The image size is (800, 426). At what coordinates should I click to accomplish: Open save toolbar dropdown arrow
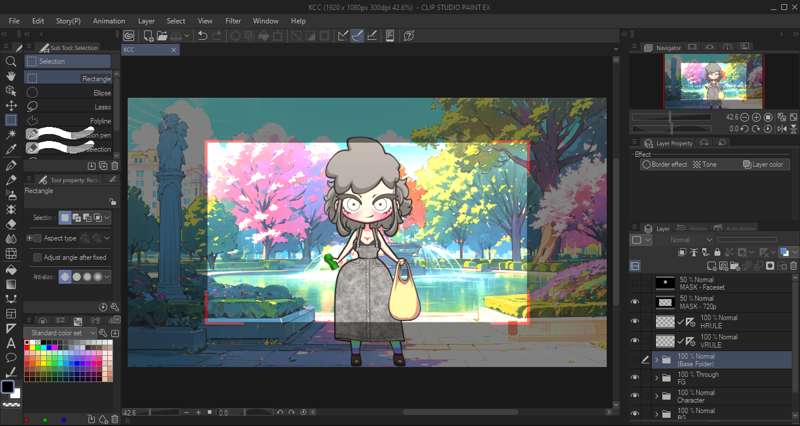tap(187, 36)
